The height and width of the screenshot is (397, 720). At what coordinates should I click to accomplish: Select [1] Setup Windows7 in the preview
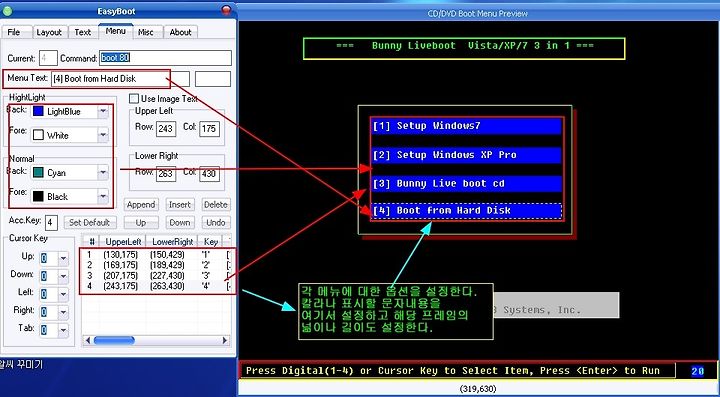click(467, 126)
